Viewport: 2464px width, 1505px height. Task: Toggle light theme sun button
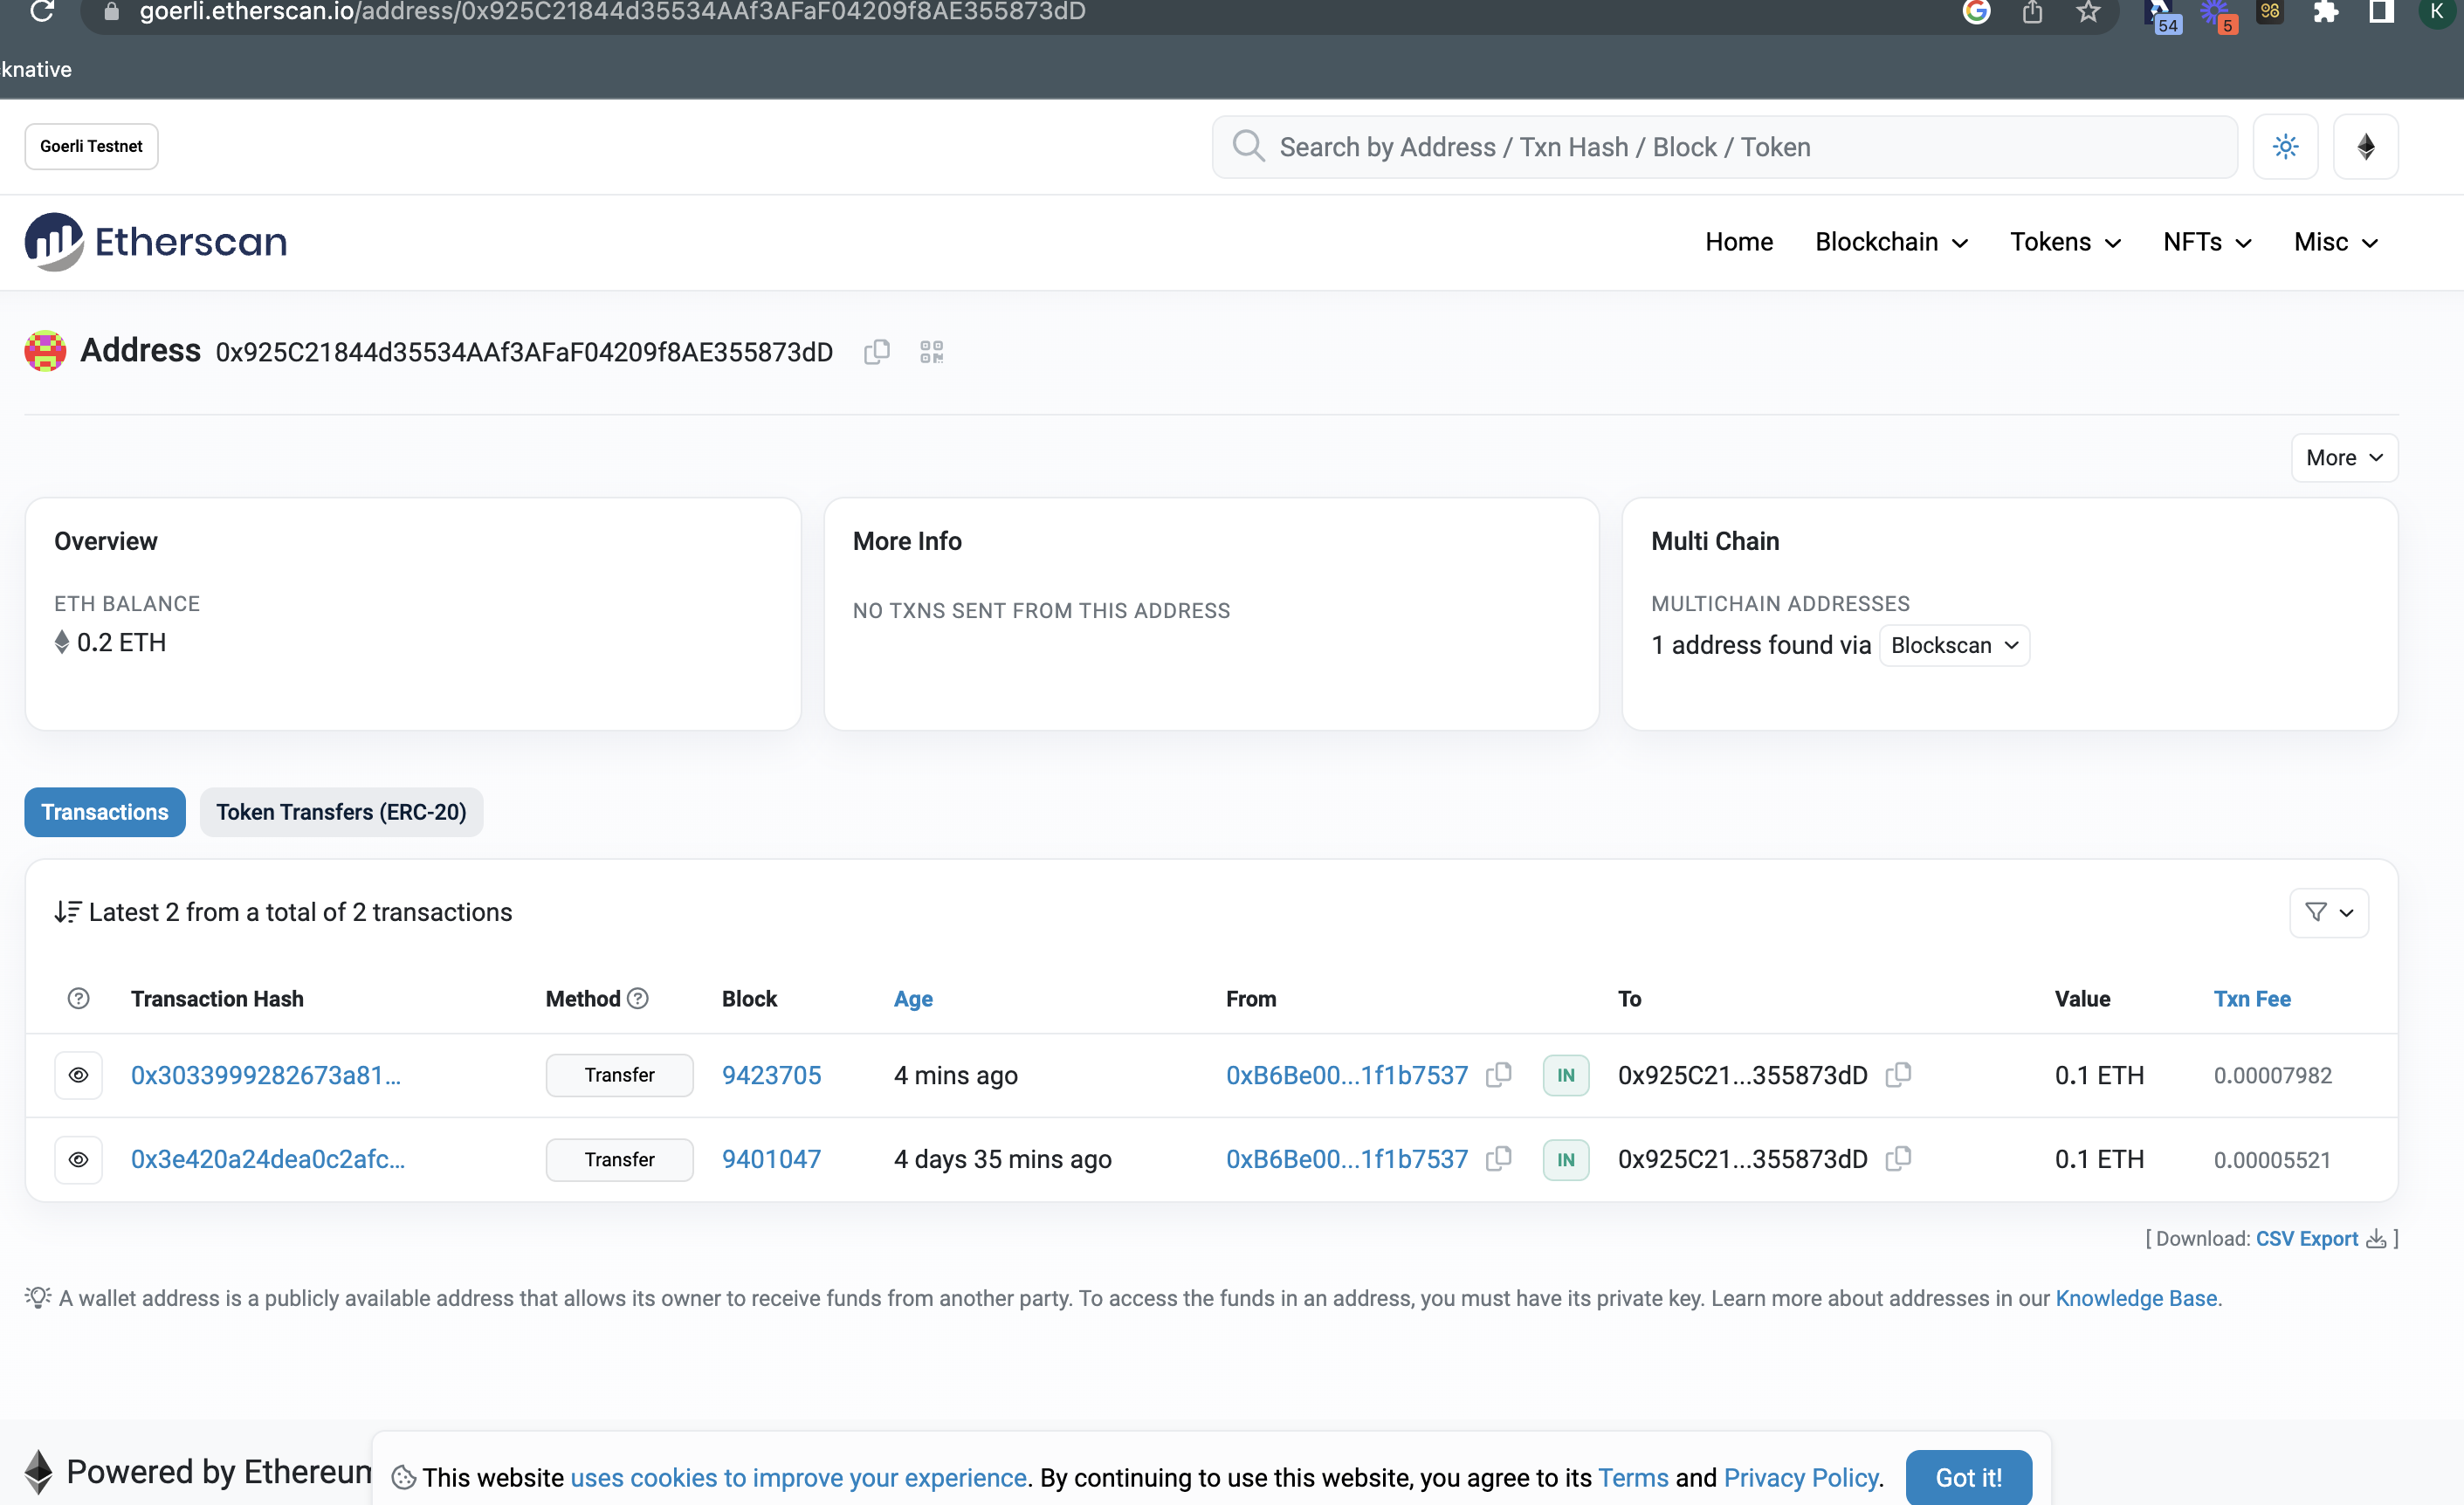(x=2285, y=147)
